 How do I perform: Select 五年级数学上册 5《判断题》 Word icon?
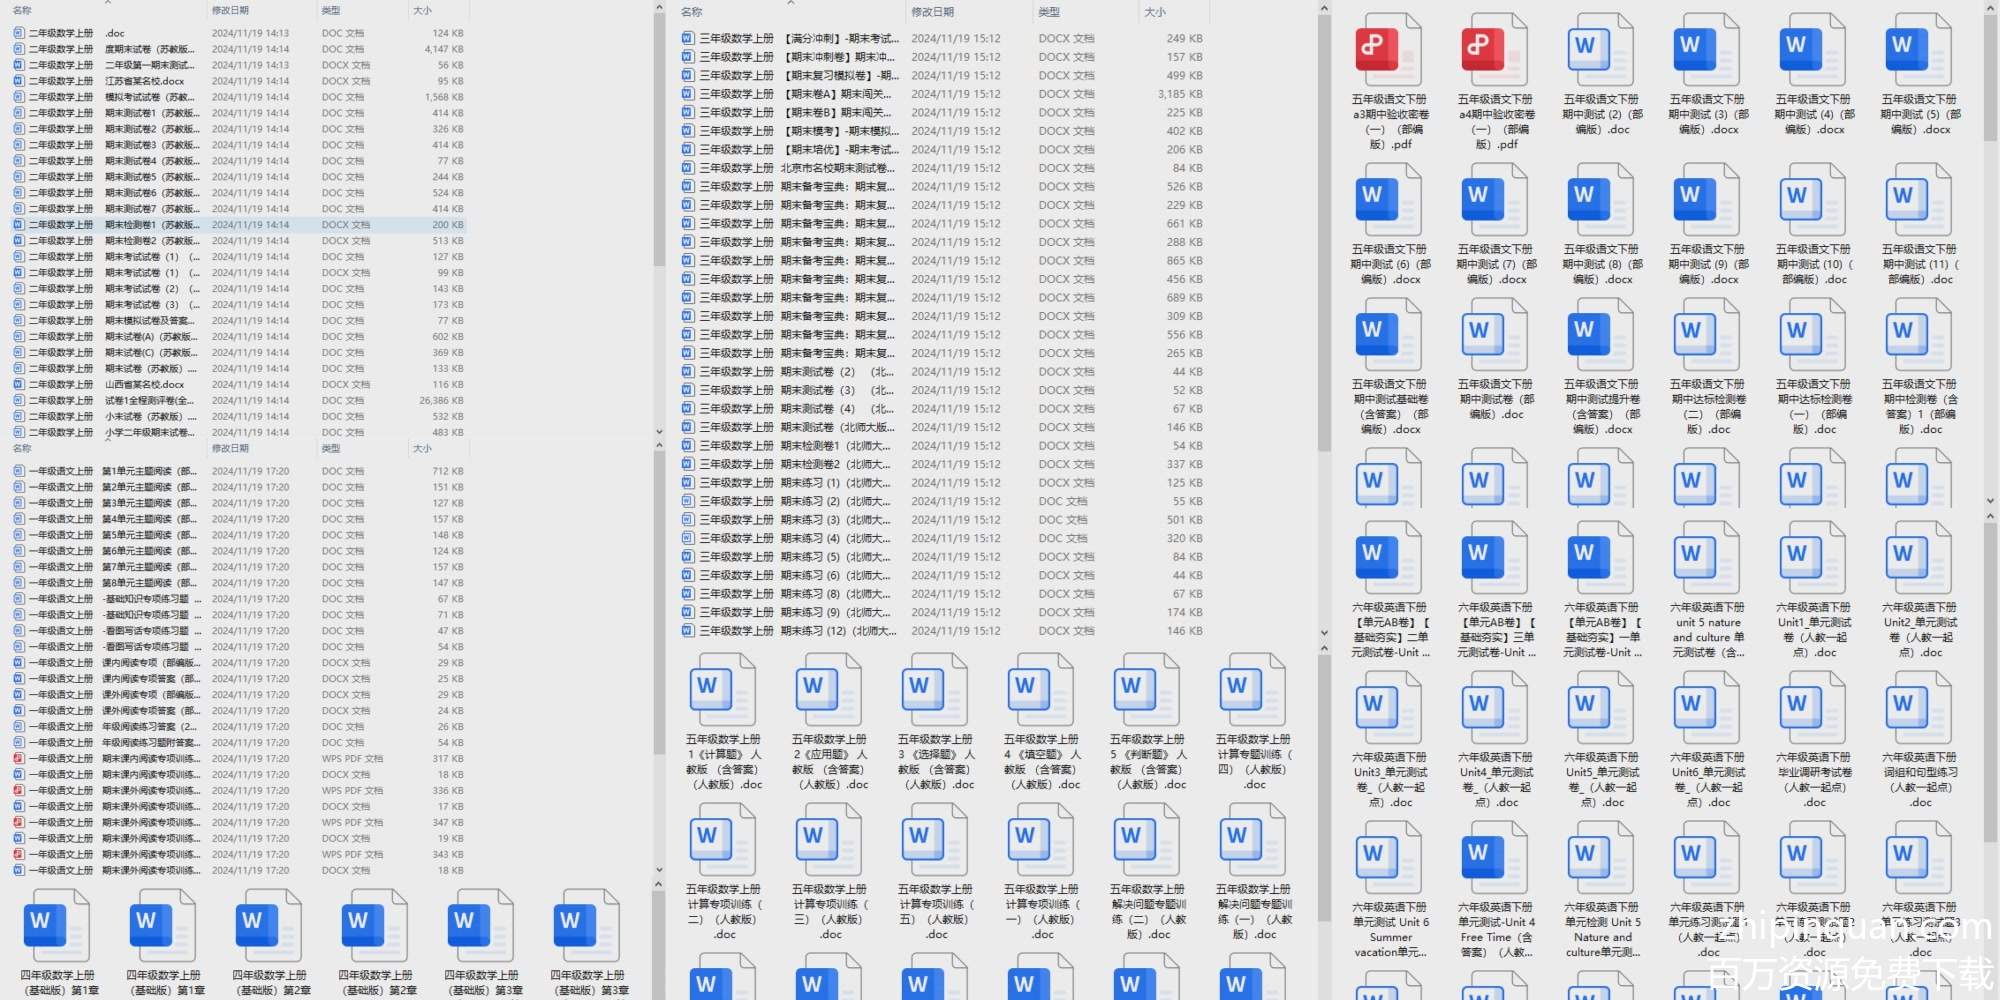point(1146,690)
